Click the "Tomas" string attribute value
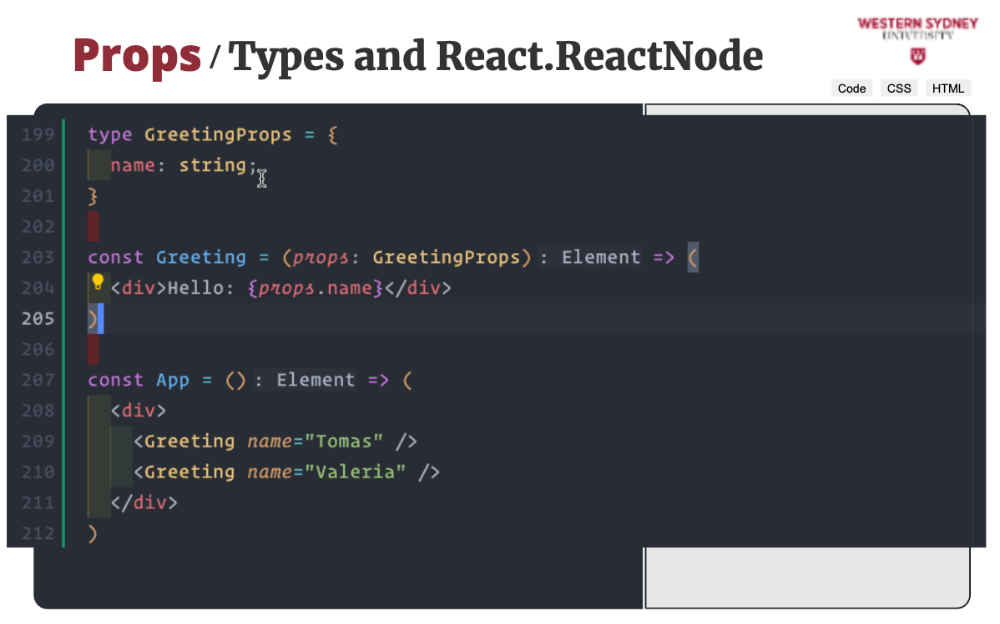 pos(345,441)
